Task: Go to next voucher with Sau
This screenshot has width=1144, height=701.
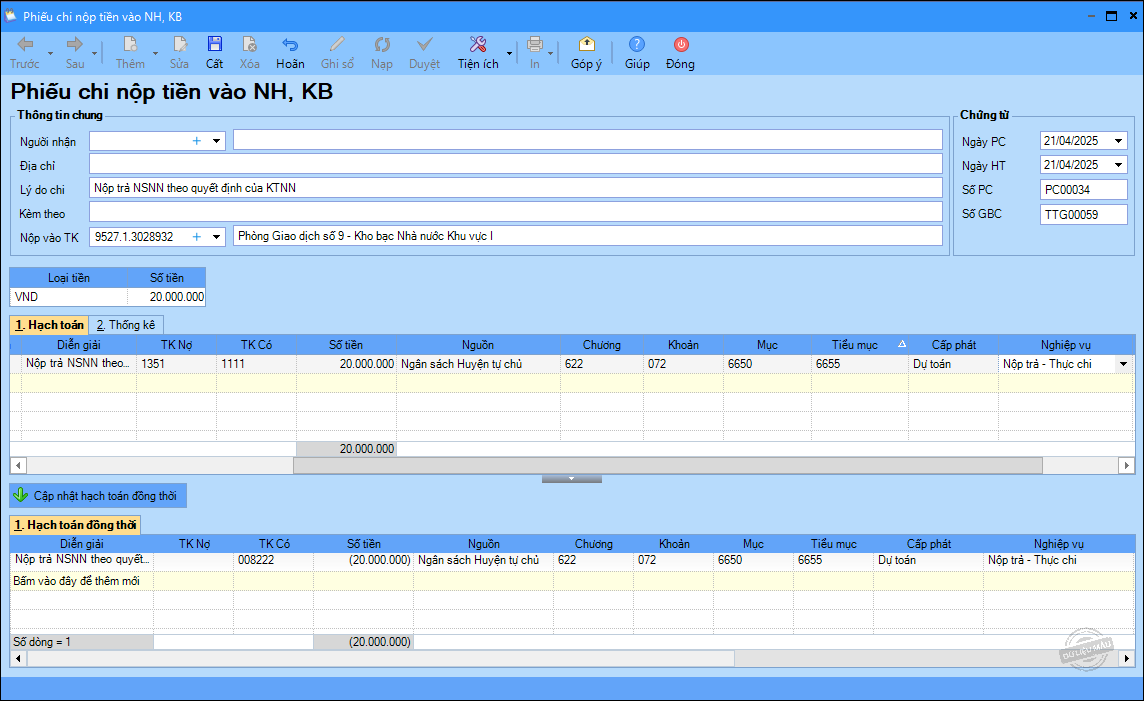Action: point(75,53)
